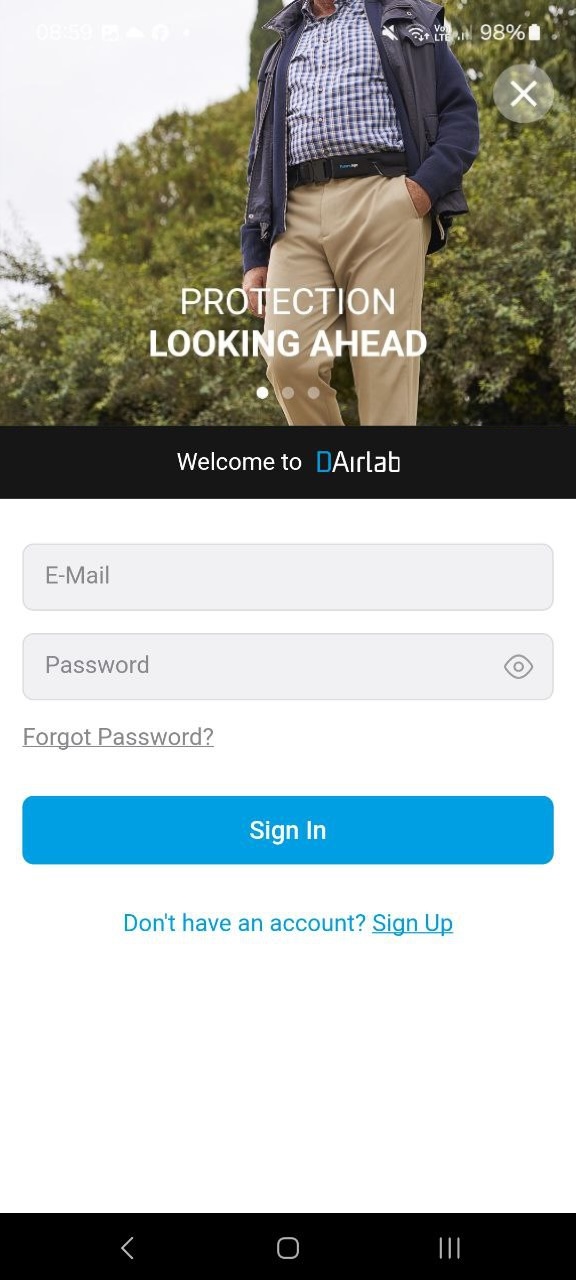
Task: Focus the E-Mail input field
Action: click(288, 577)
